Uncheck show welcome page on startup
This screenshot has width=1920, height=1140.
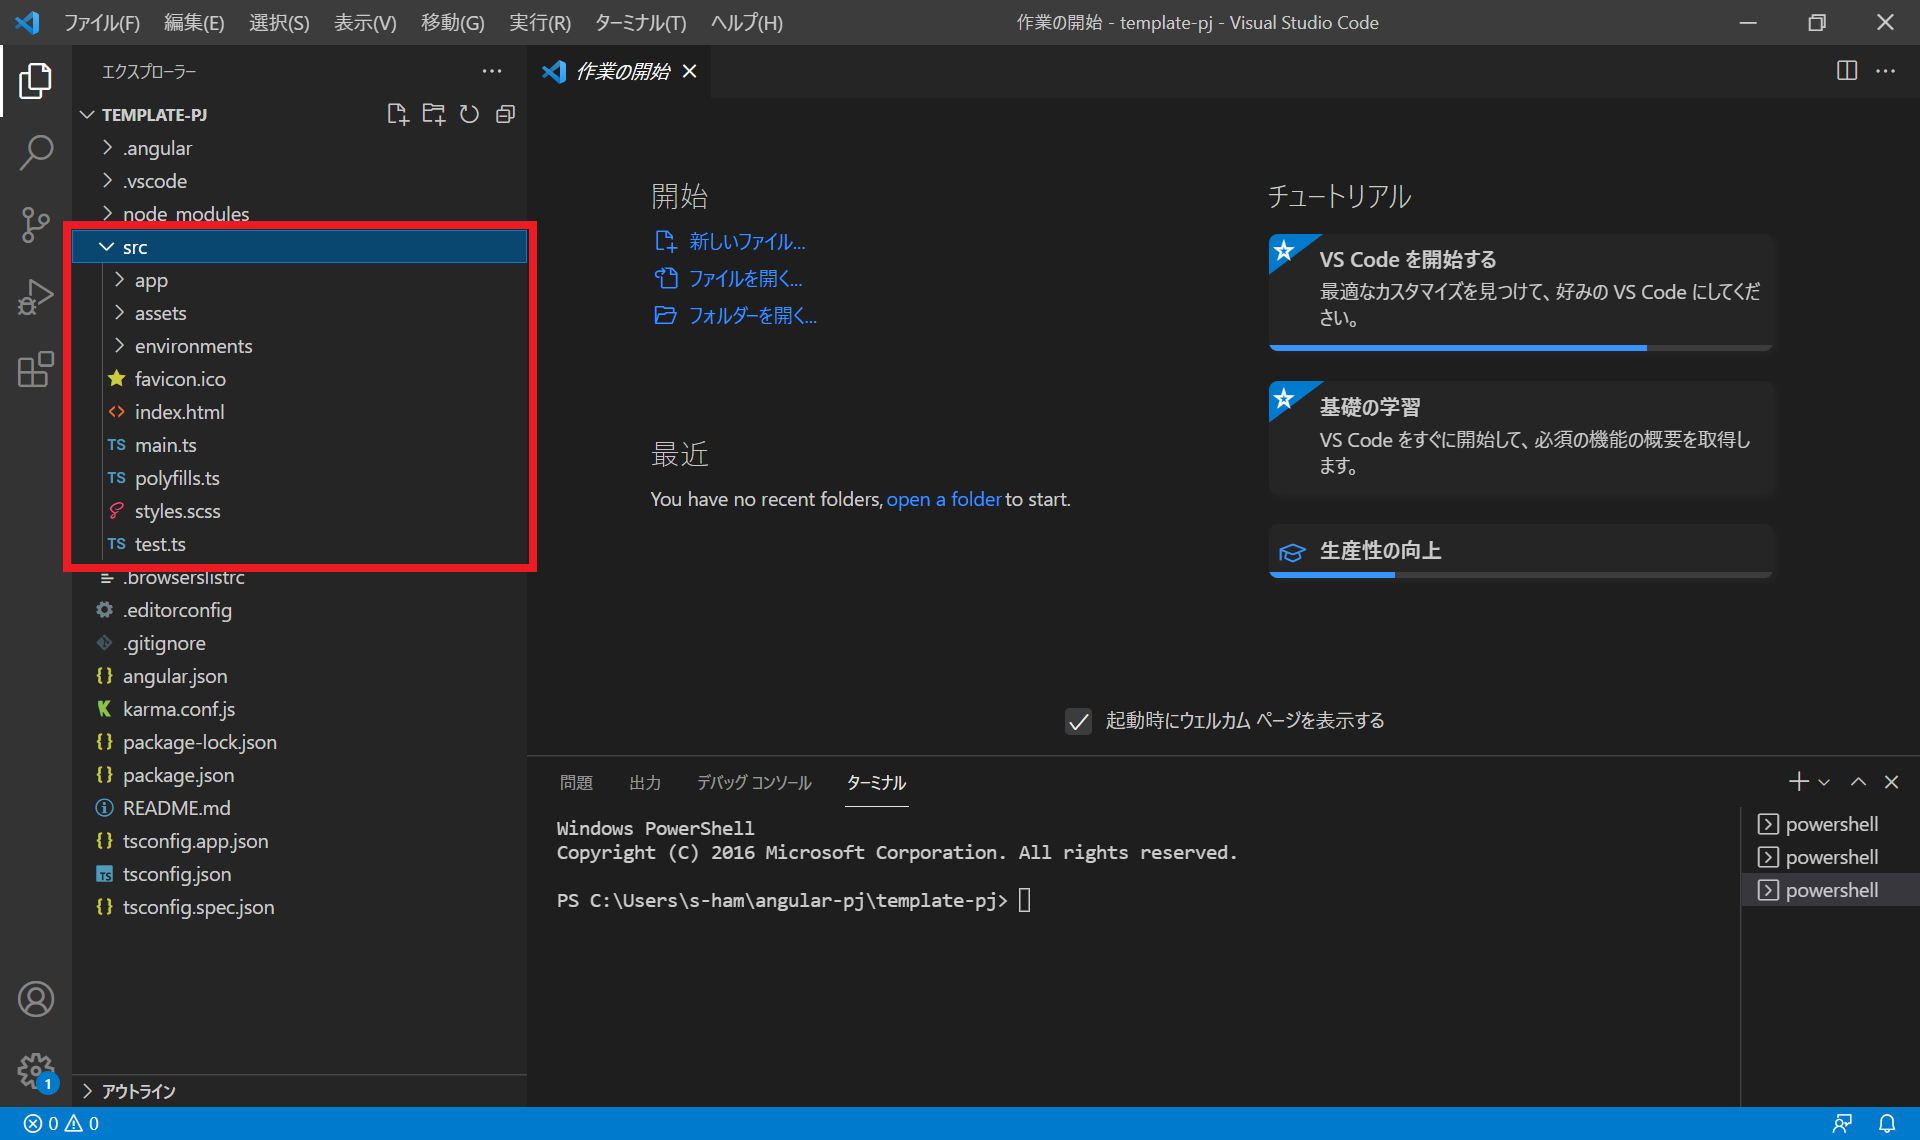(x=1078, y=721)
